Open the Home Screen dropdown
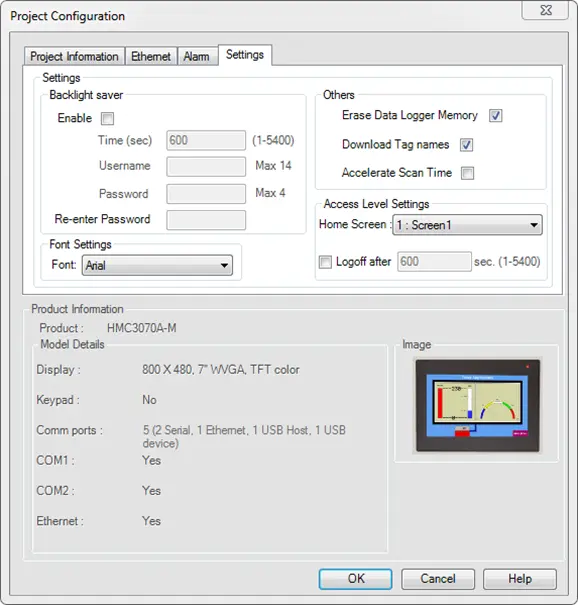This screenshot has height=605, width=578. [x=467, y=225]
